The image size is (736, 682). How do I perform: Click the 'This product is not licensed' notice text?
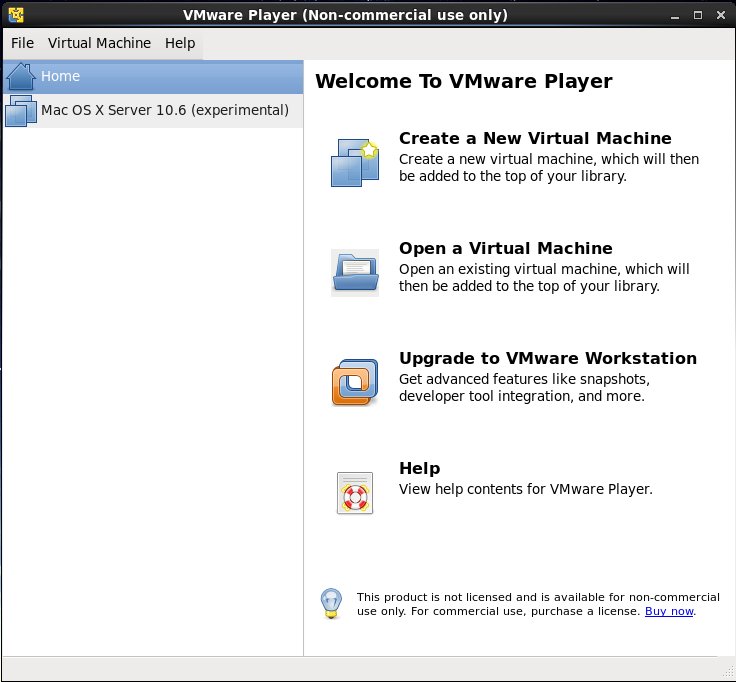[x=538, y=604]
